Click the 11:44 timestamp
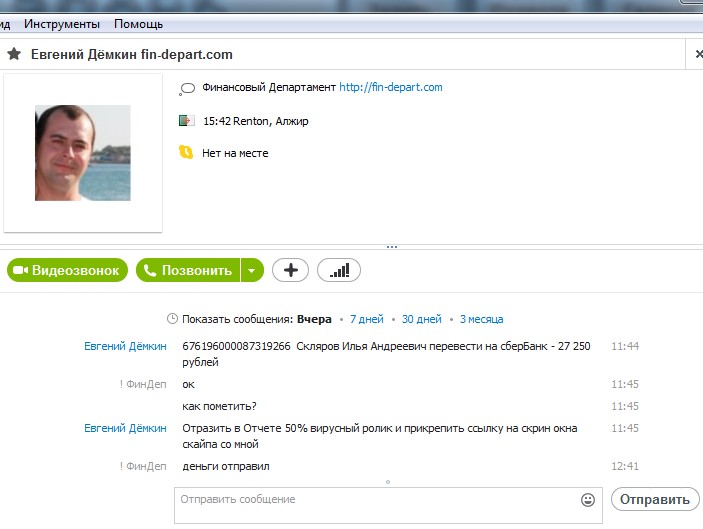The image size is (703, 529). pyautogui.click(x=625, y=346)
